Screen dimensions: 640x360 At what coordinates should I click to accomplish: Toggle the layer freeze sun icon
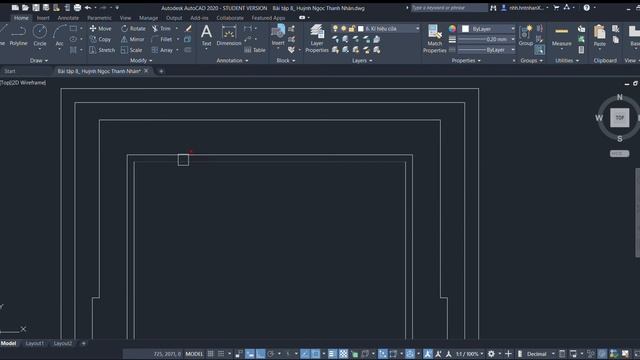coord(344,29)
